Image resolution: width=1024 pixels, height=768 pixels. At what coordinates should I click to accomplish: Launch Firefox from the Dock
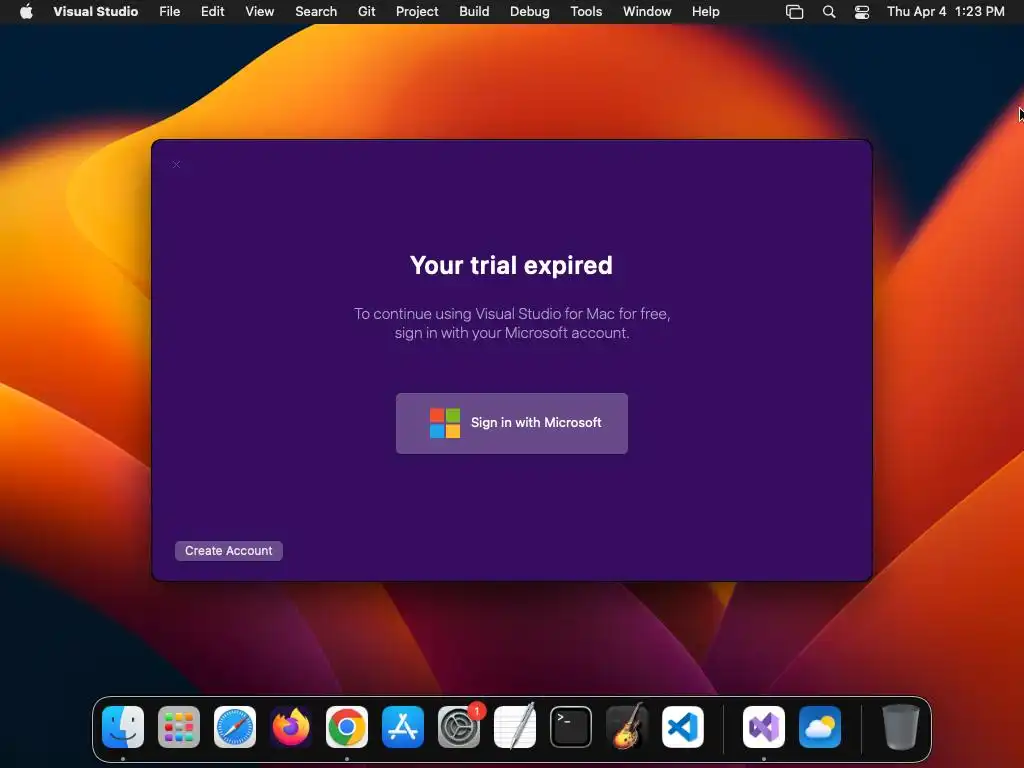(x=291, y=727)
